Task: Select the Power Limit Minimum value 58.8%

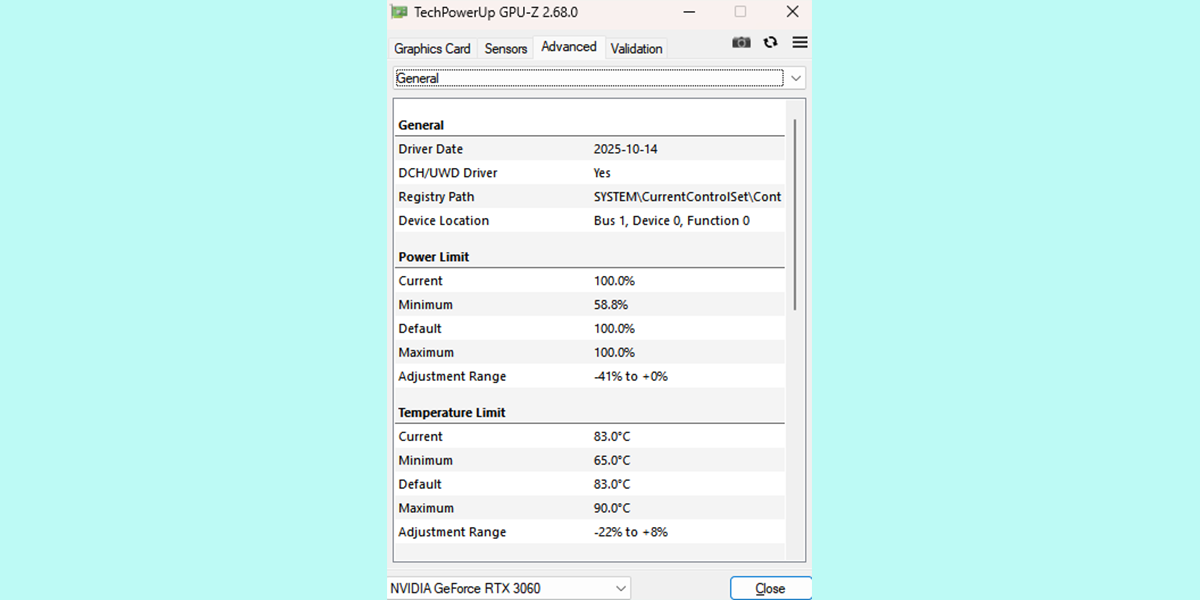Action: pyautogui.click(x=611, y=305)
